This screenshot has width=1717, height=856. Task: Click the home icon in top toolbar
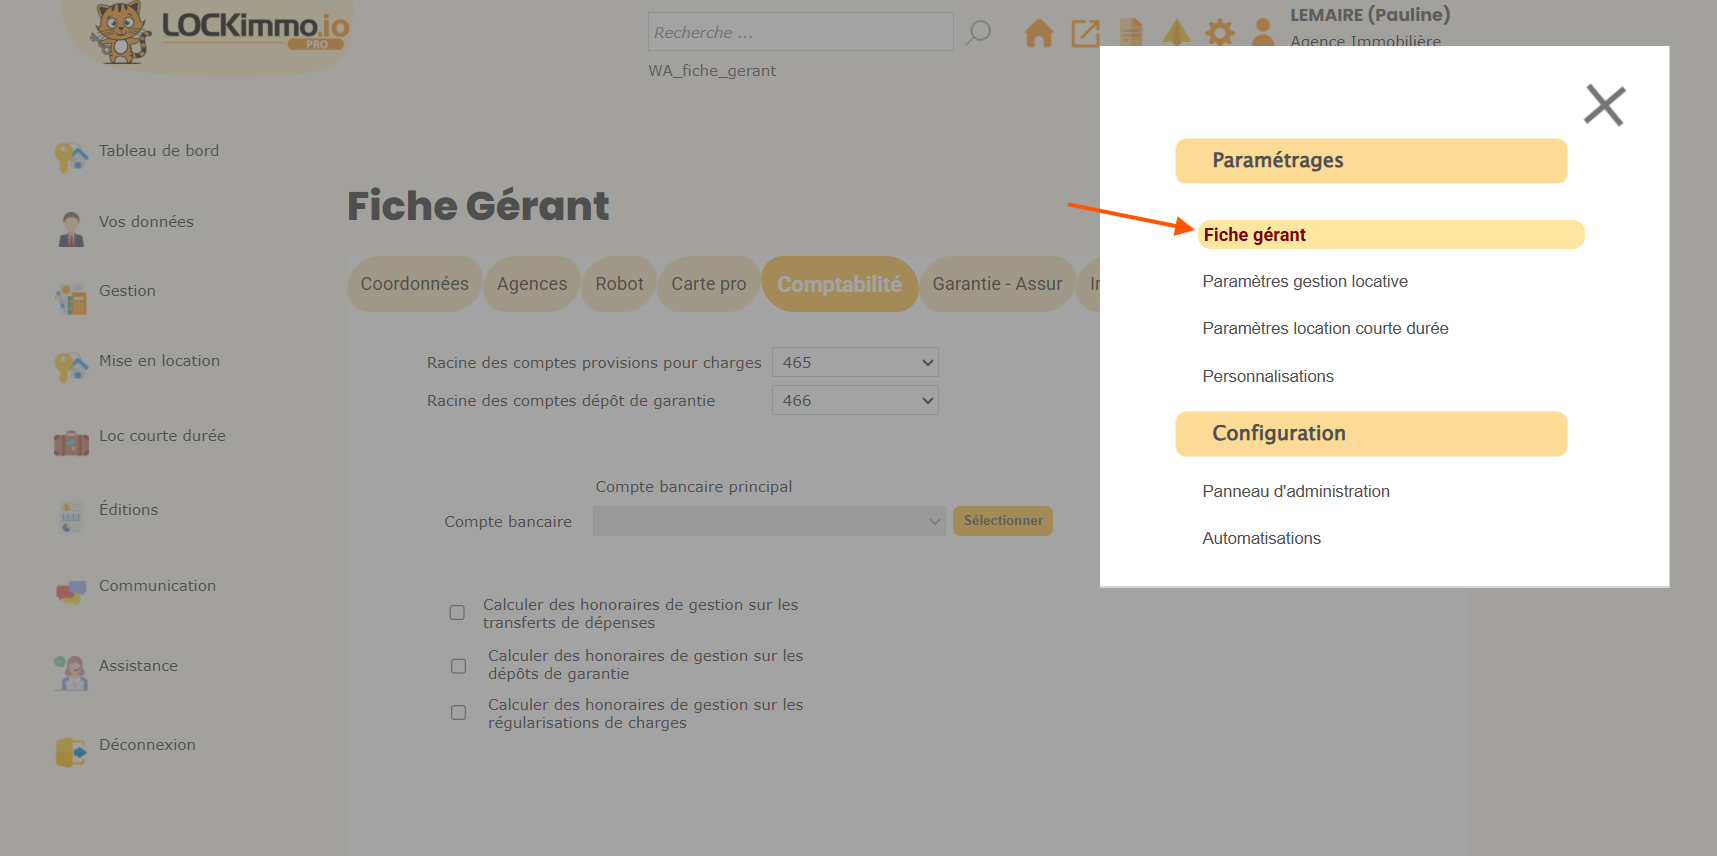[x=1039, y=34]
